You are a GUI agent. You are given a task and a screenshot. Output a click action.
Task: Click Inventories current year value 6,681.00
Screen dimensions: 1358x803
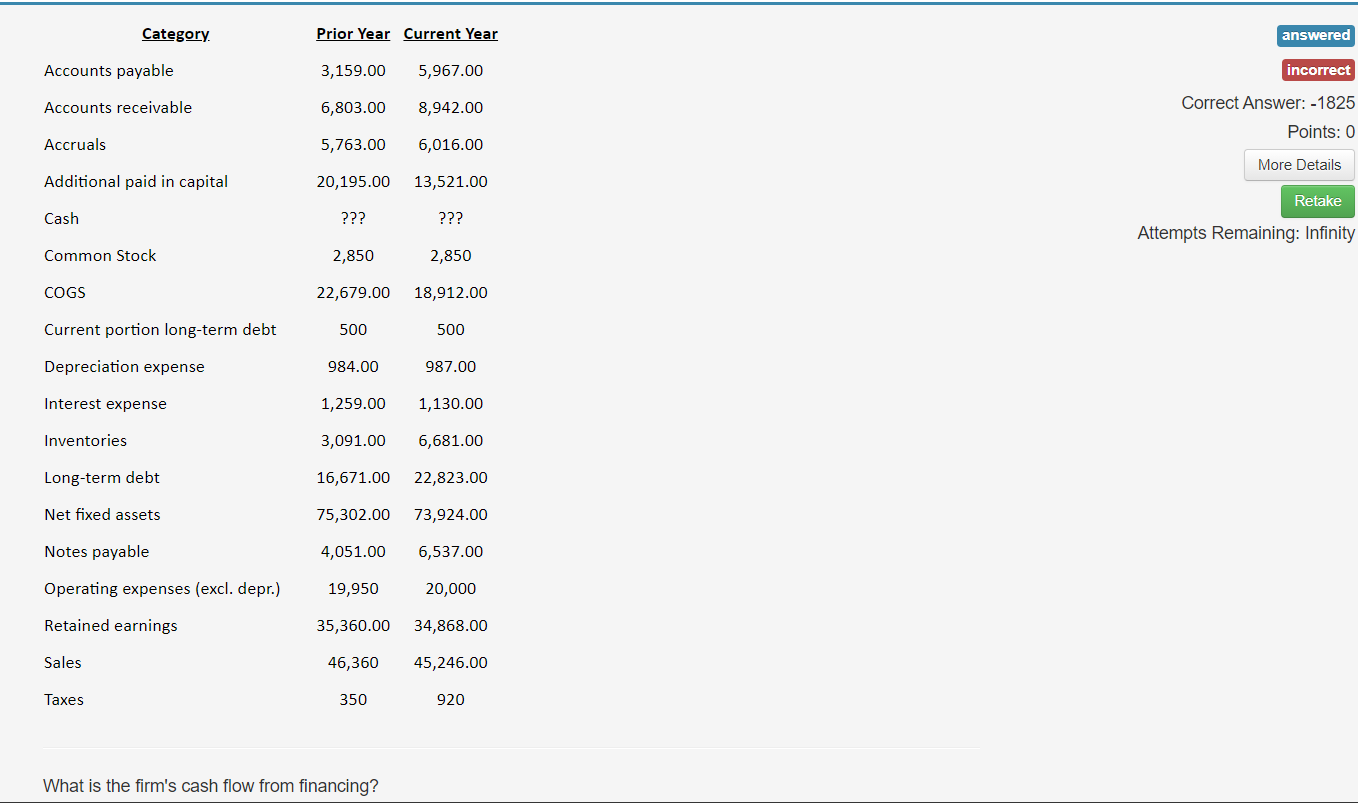click(x=451, y=441)
